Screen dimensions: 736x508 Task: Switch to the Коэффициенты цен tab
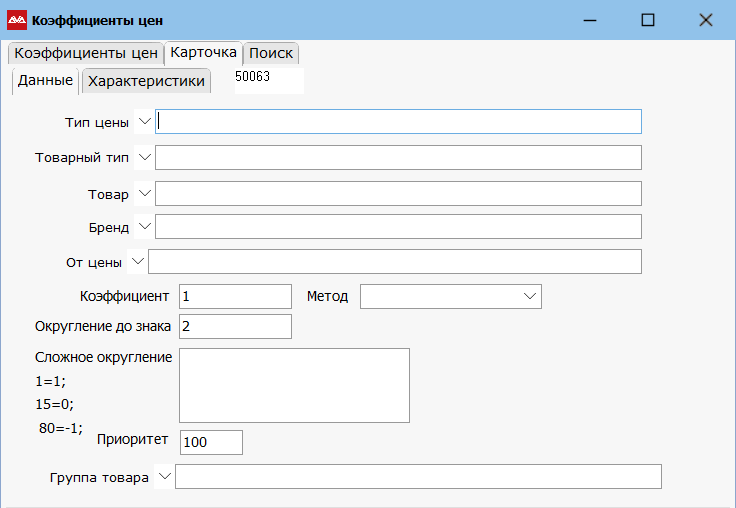(86, 53)
